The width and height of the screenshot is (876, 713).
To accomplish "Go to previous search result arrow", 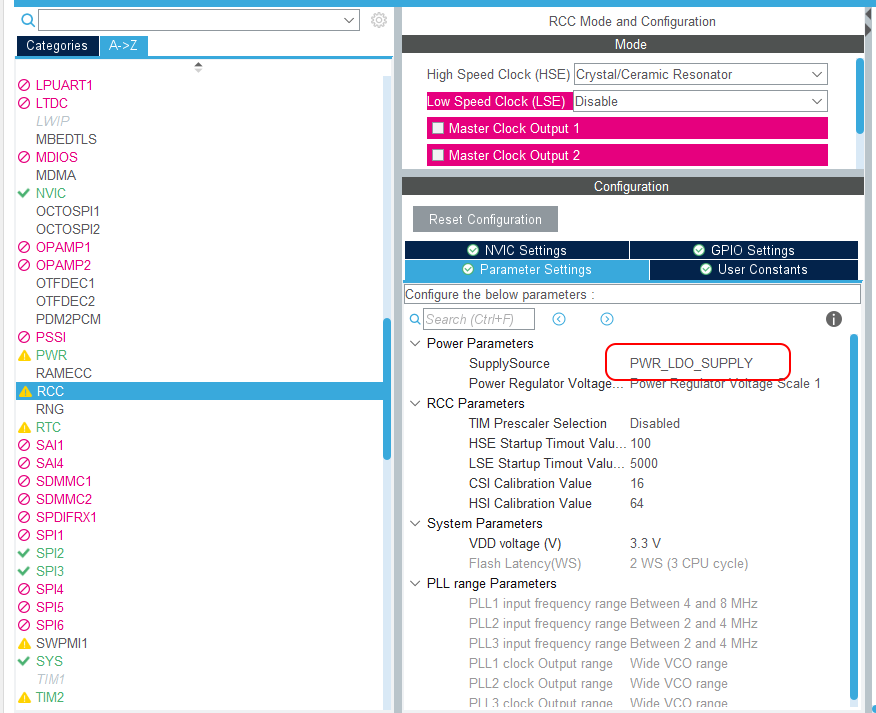I will tap(559, 319).
